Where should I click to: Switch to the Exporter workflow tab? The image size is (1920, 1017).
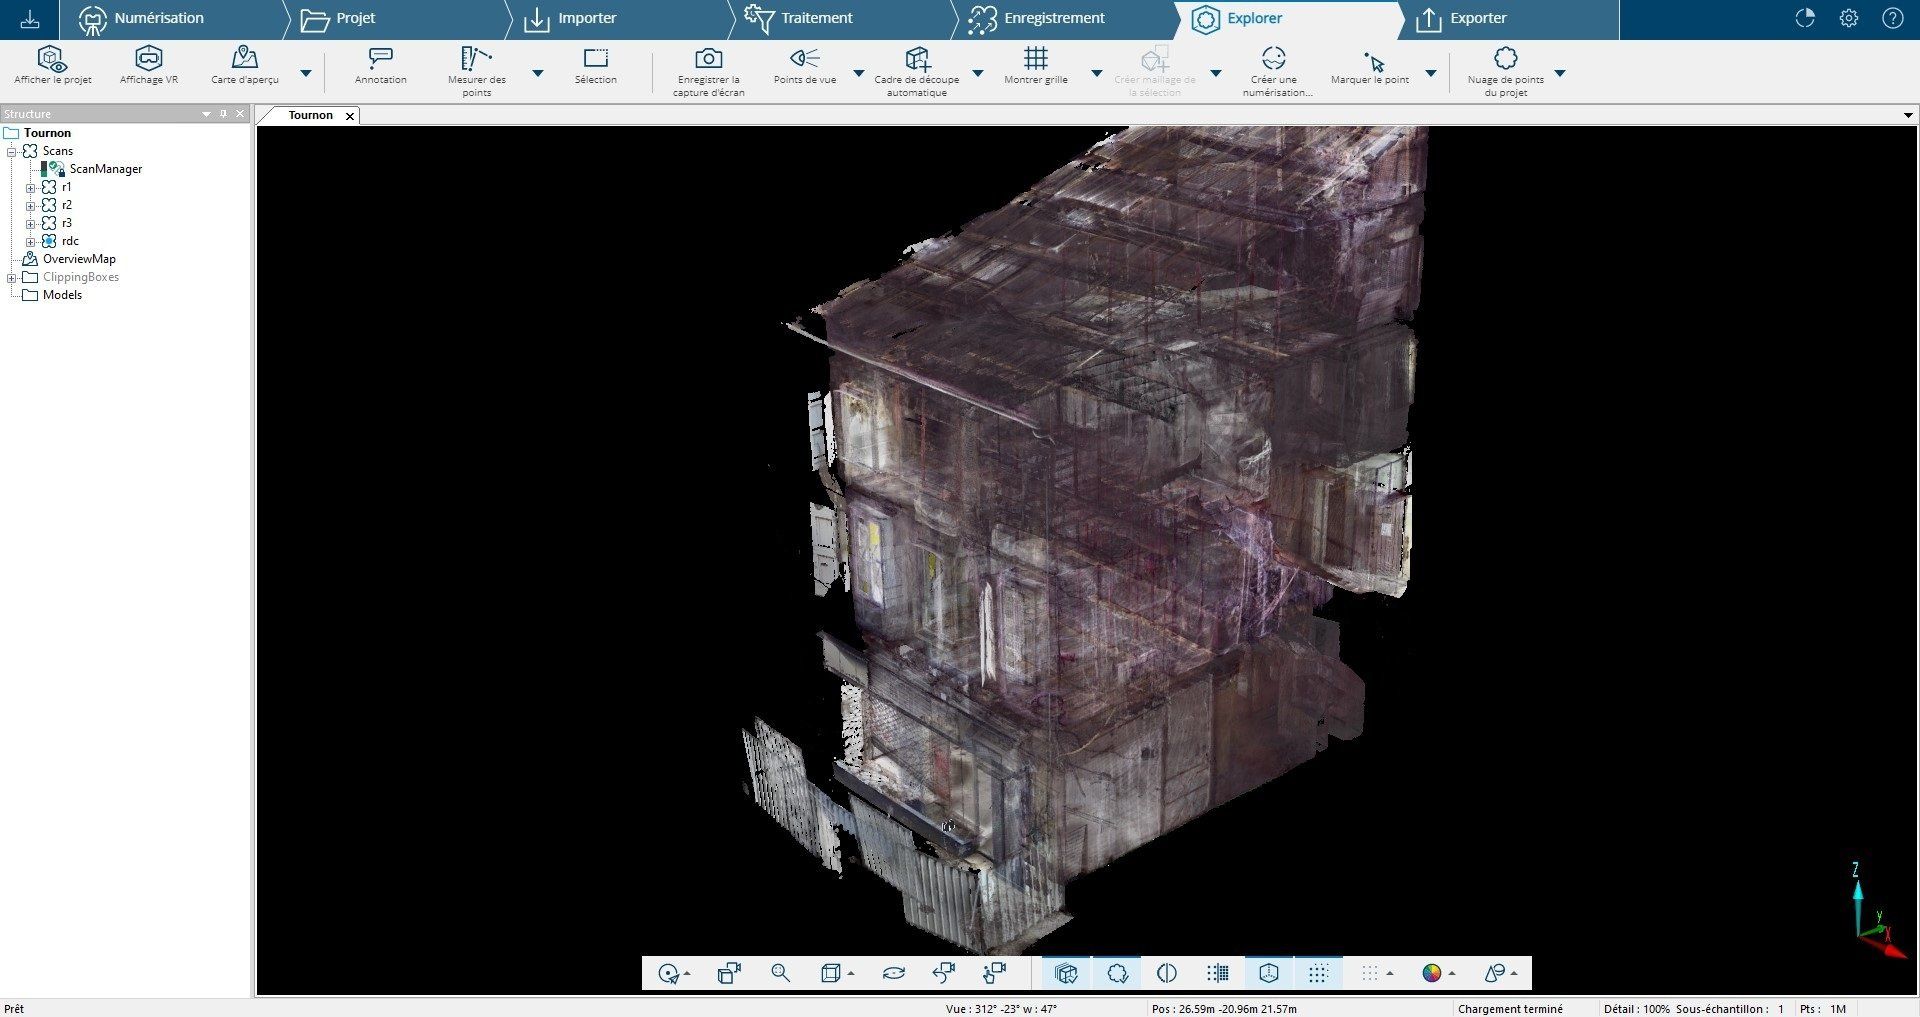click(1477, 18)
